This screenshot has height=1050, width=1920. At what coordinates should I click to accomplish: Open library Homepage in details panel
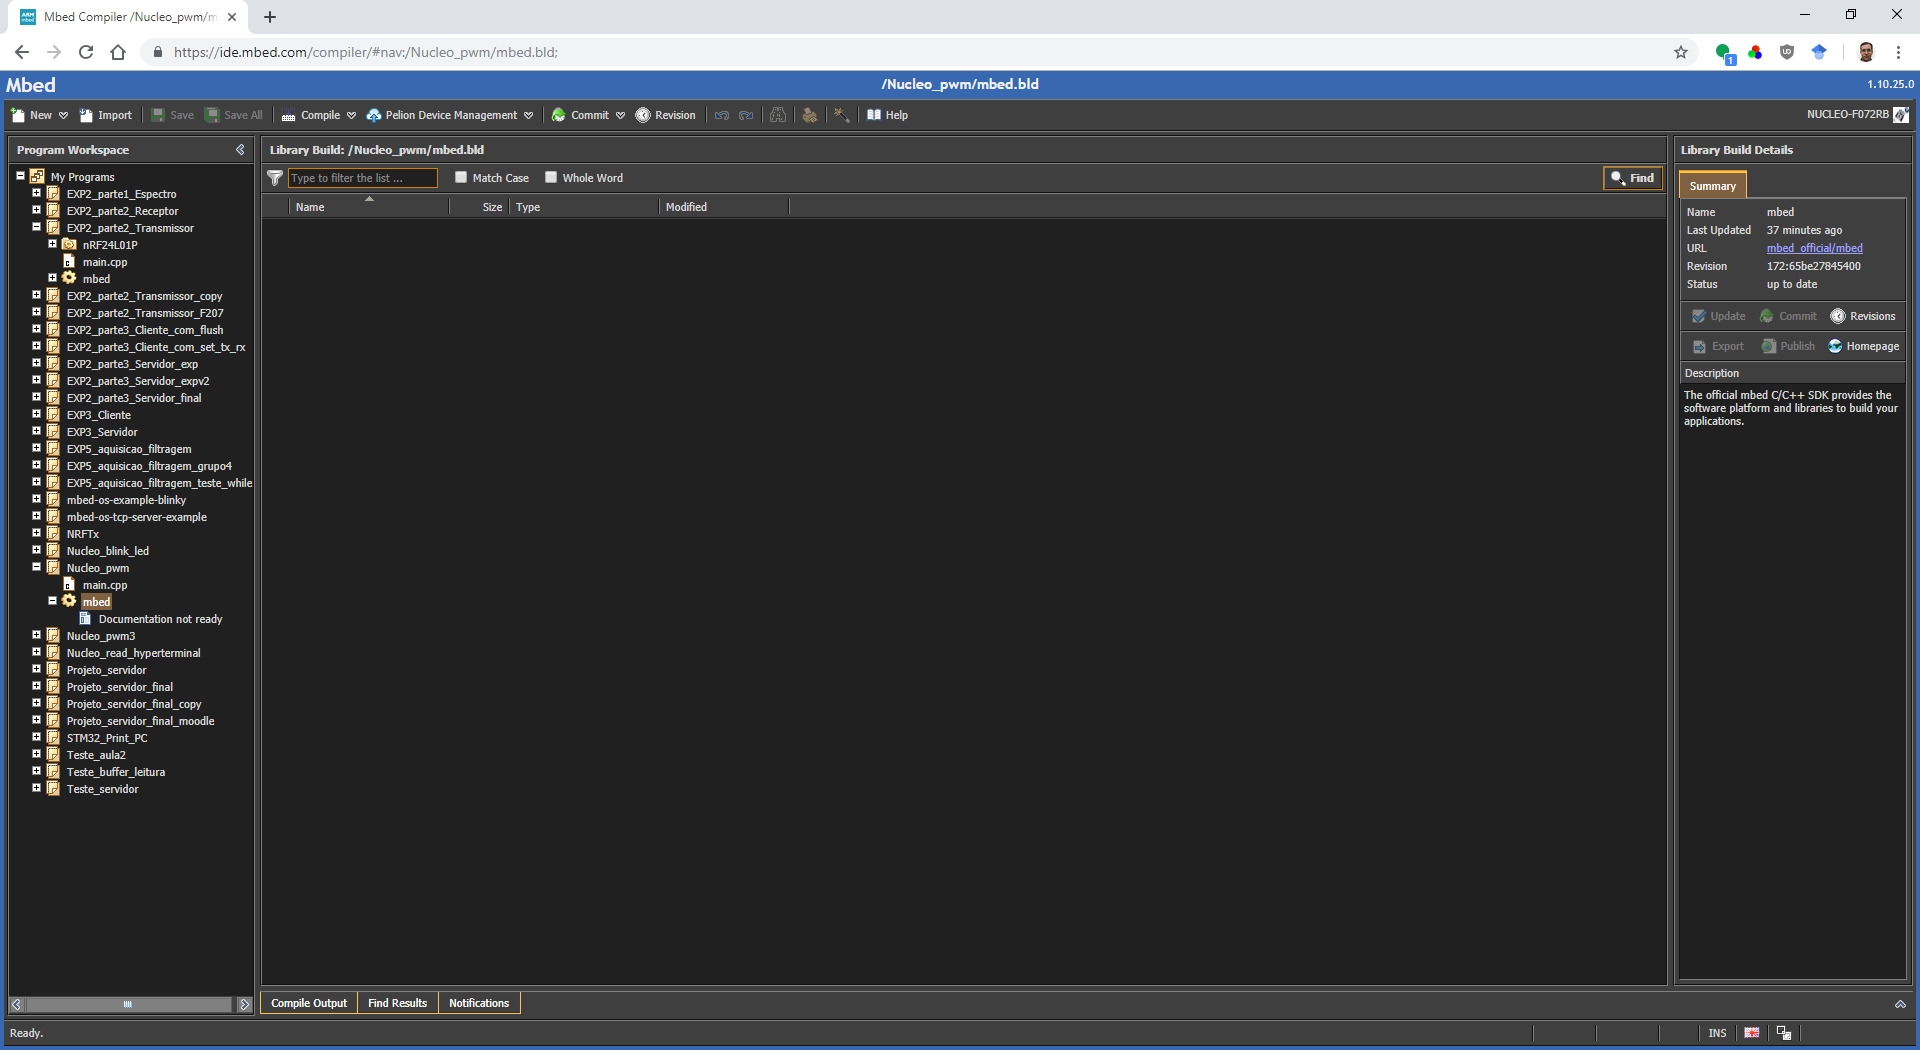pos(1863,346)
